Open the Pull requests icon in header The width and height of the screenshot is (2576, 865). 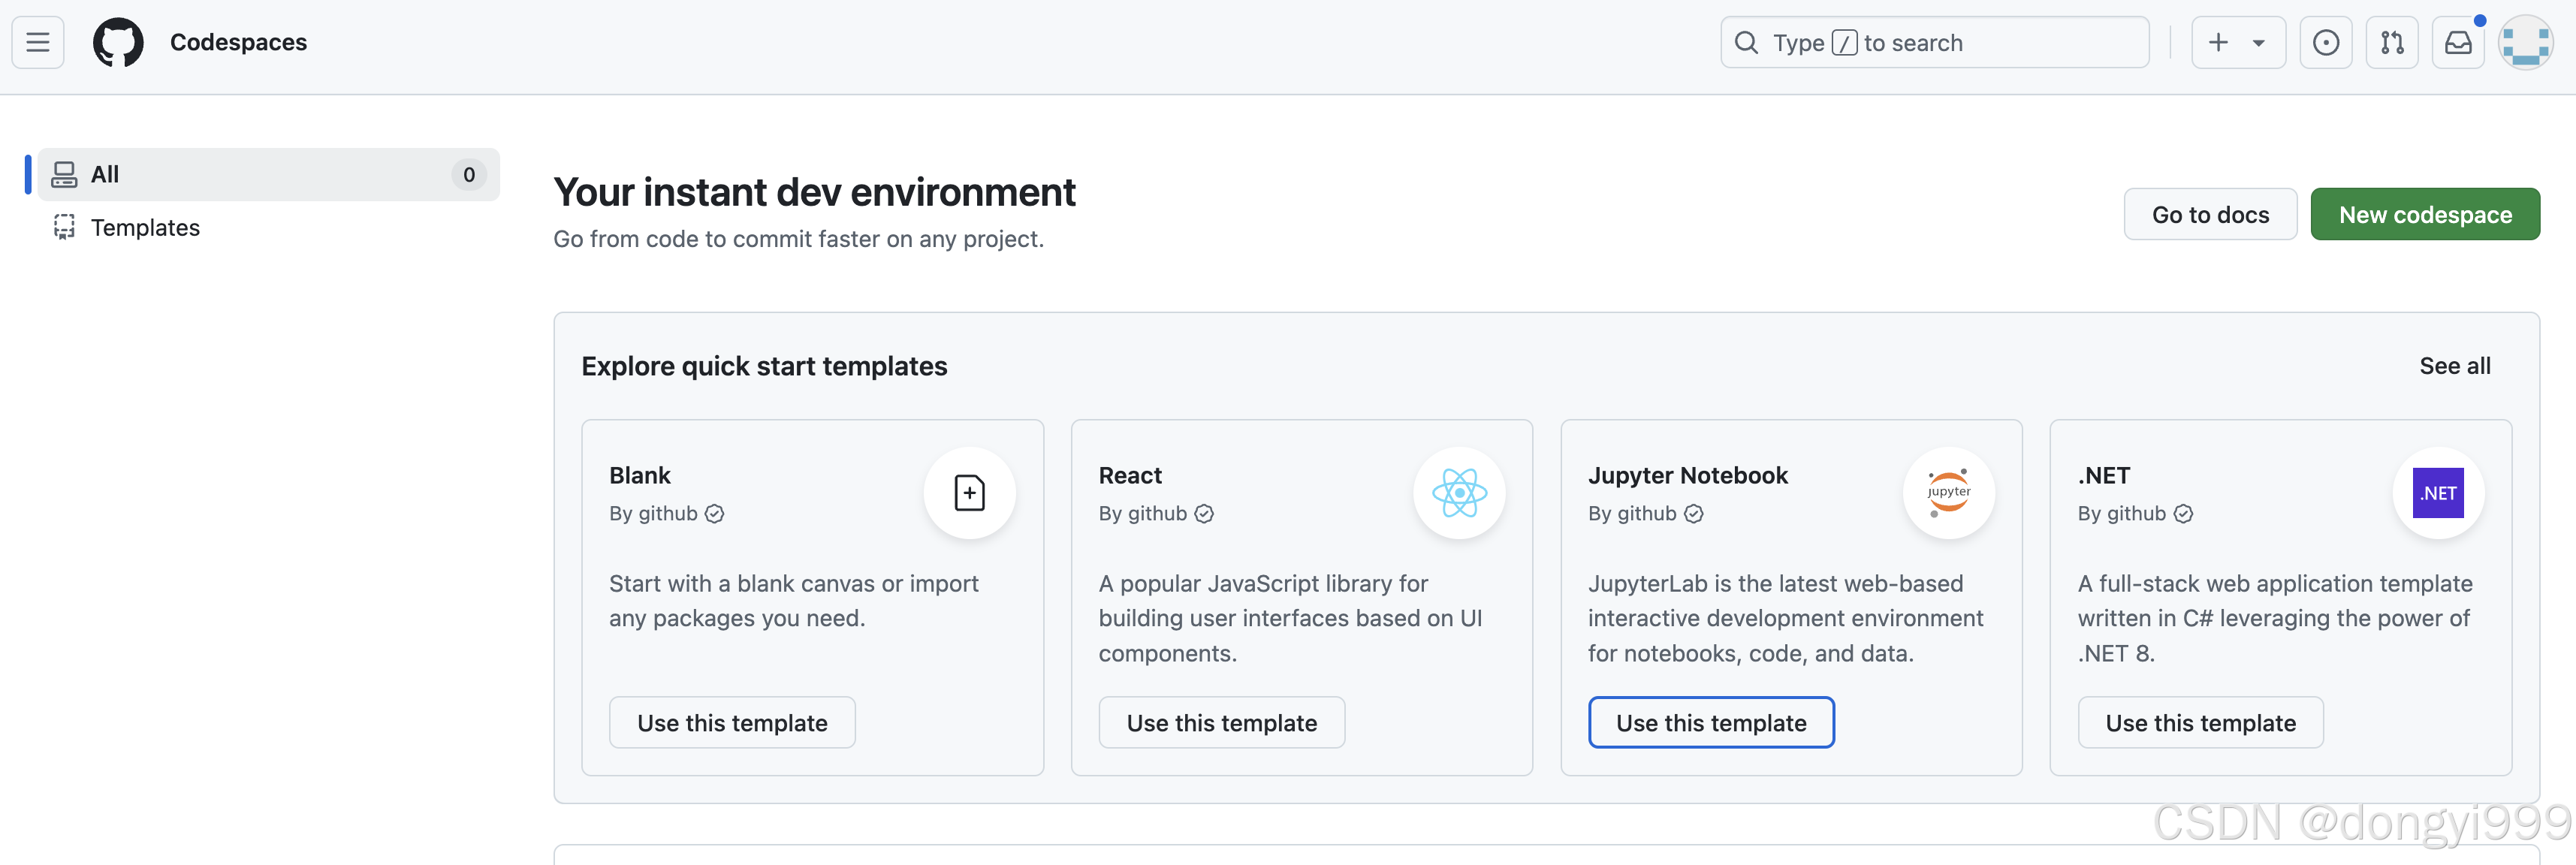[x=2391, y=42]
